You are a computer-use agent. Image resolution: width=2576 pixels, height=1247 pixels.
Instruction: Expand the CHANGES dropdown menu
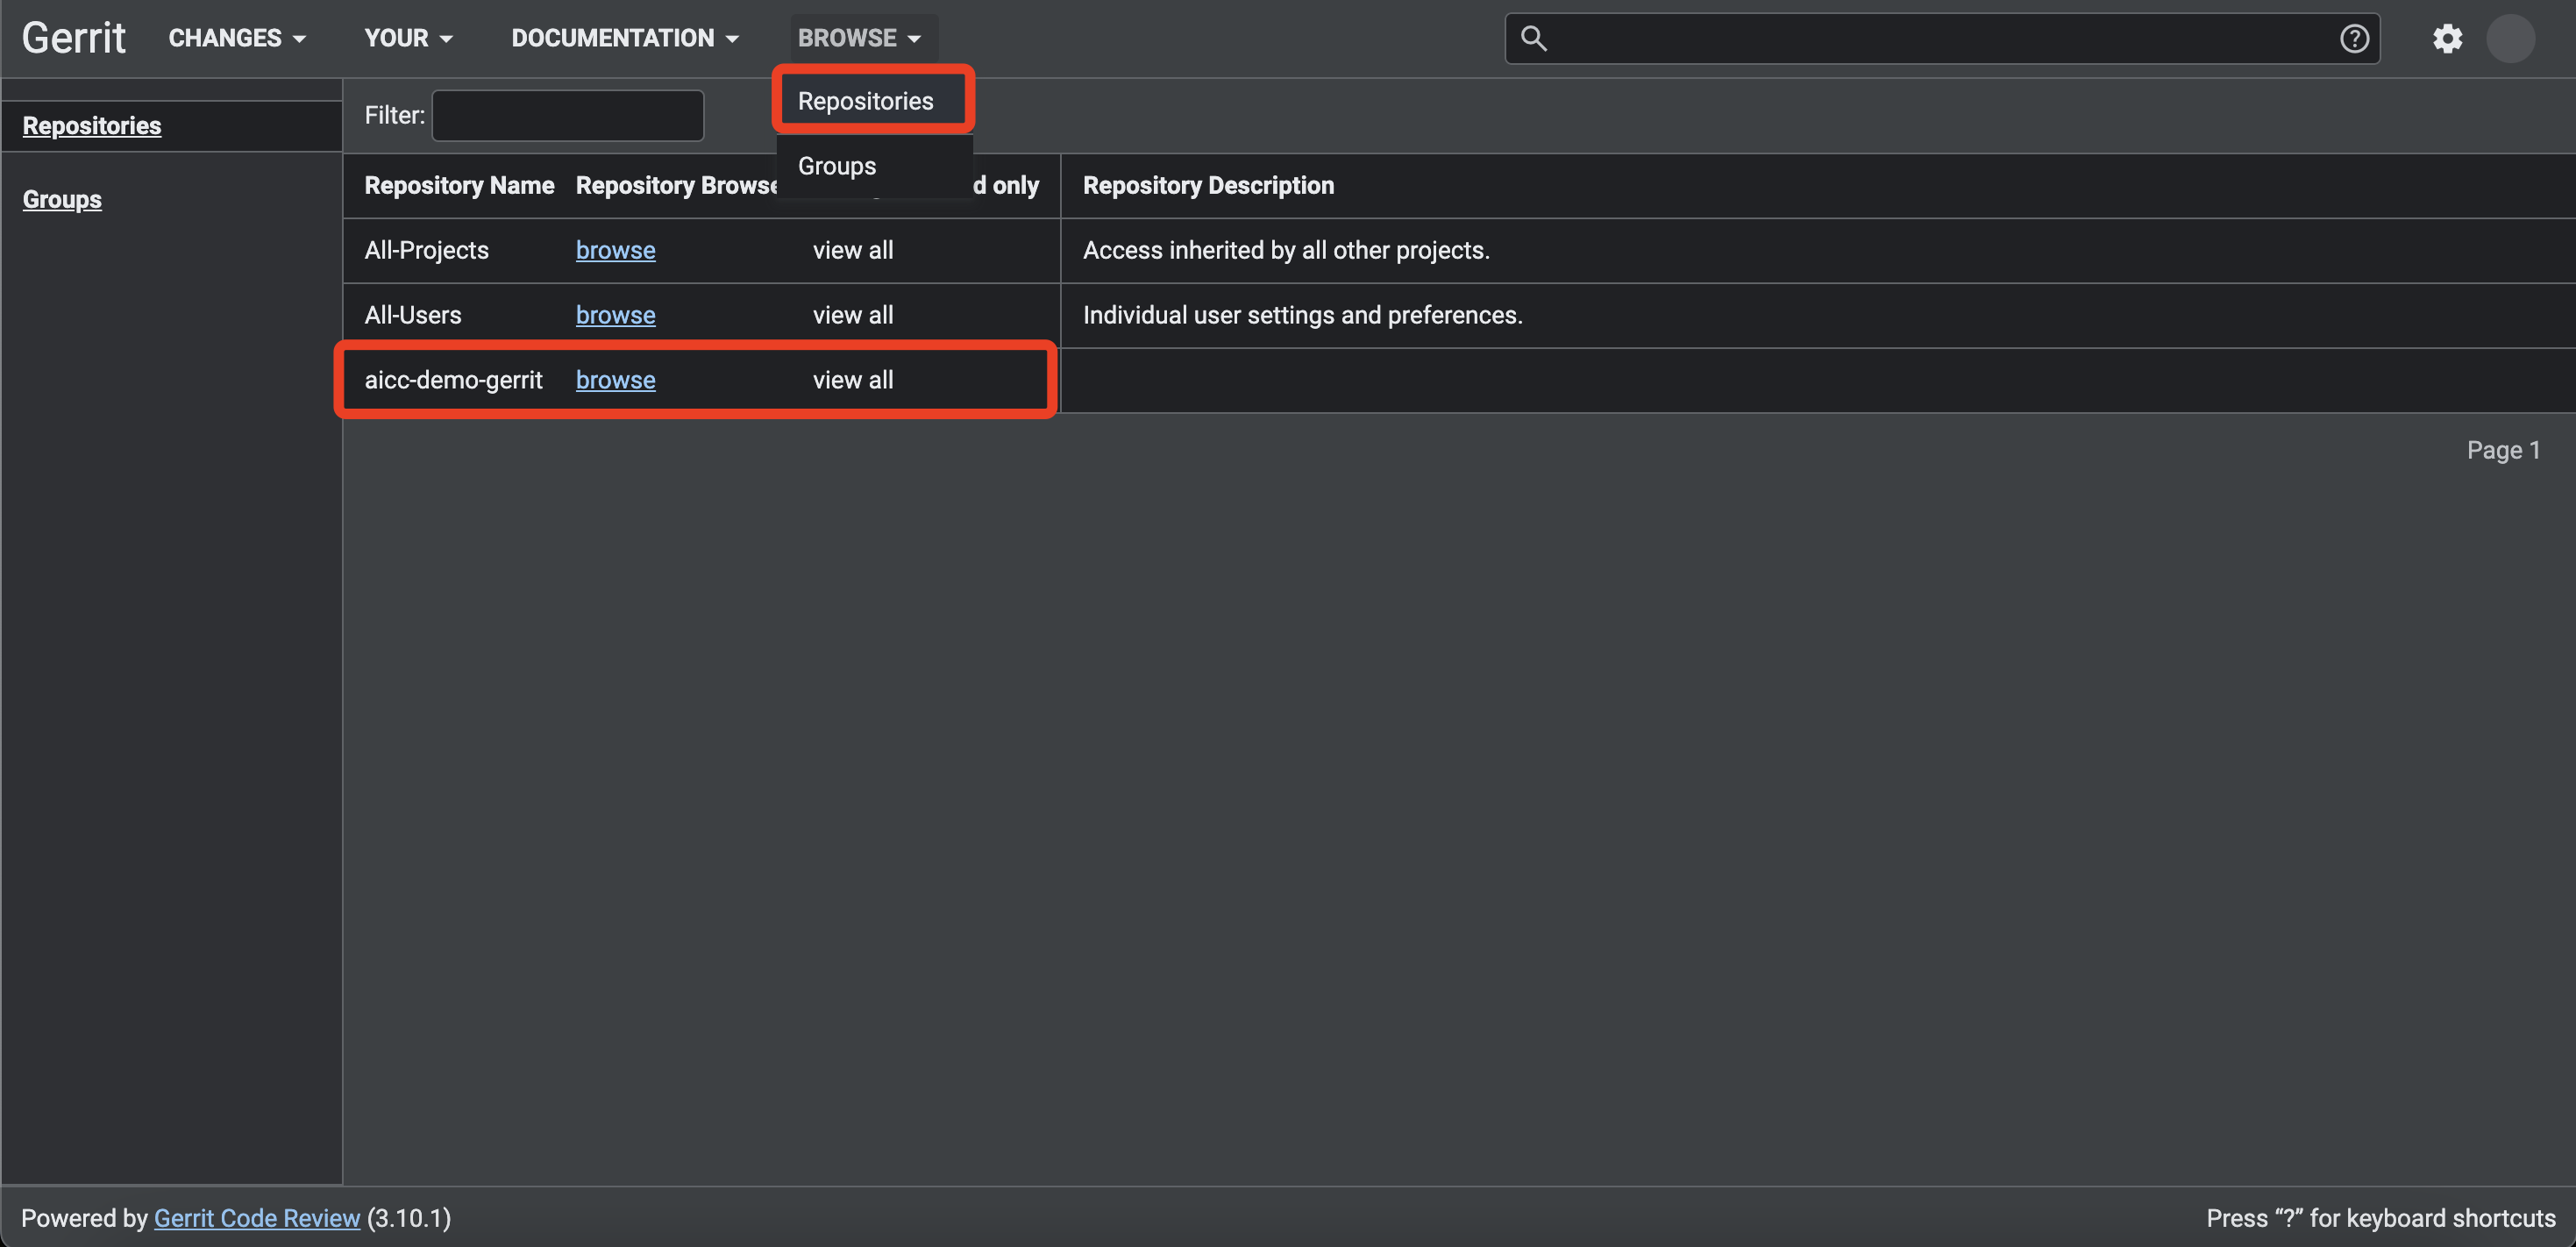[237, 38]
